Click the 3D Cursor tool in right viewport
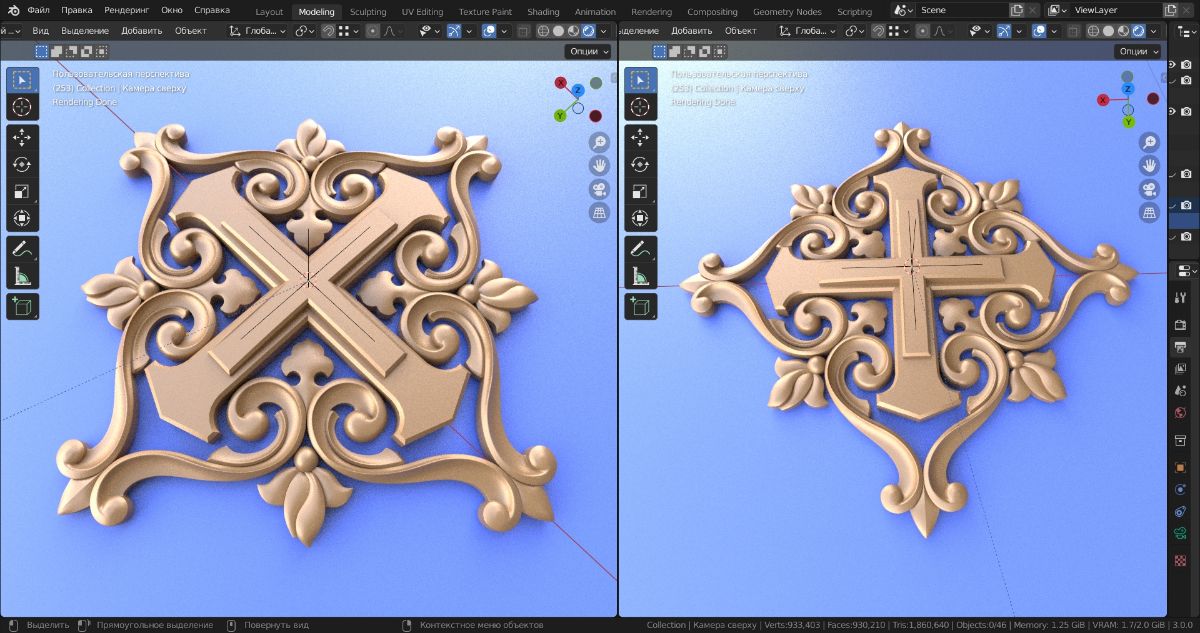 tap(640, 107)
